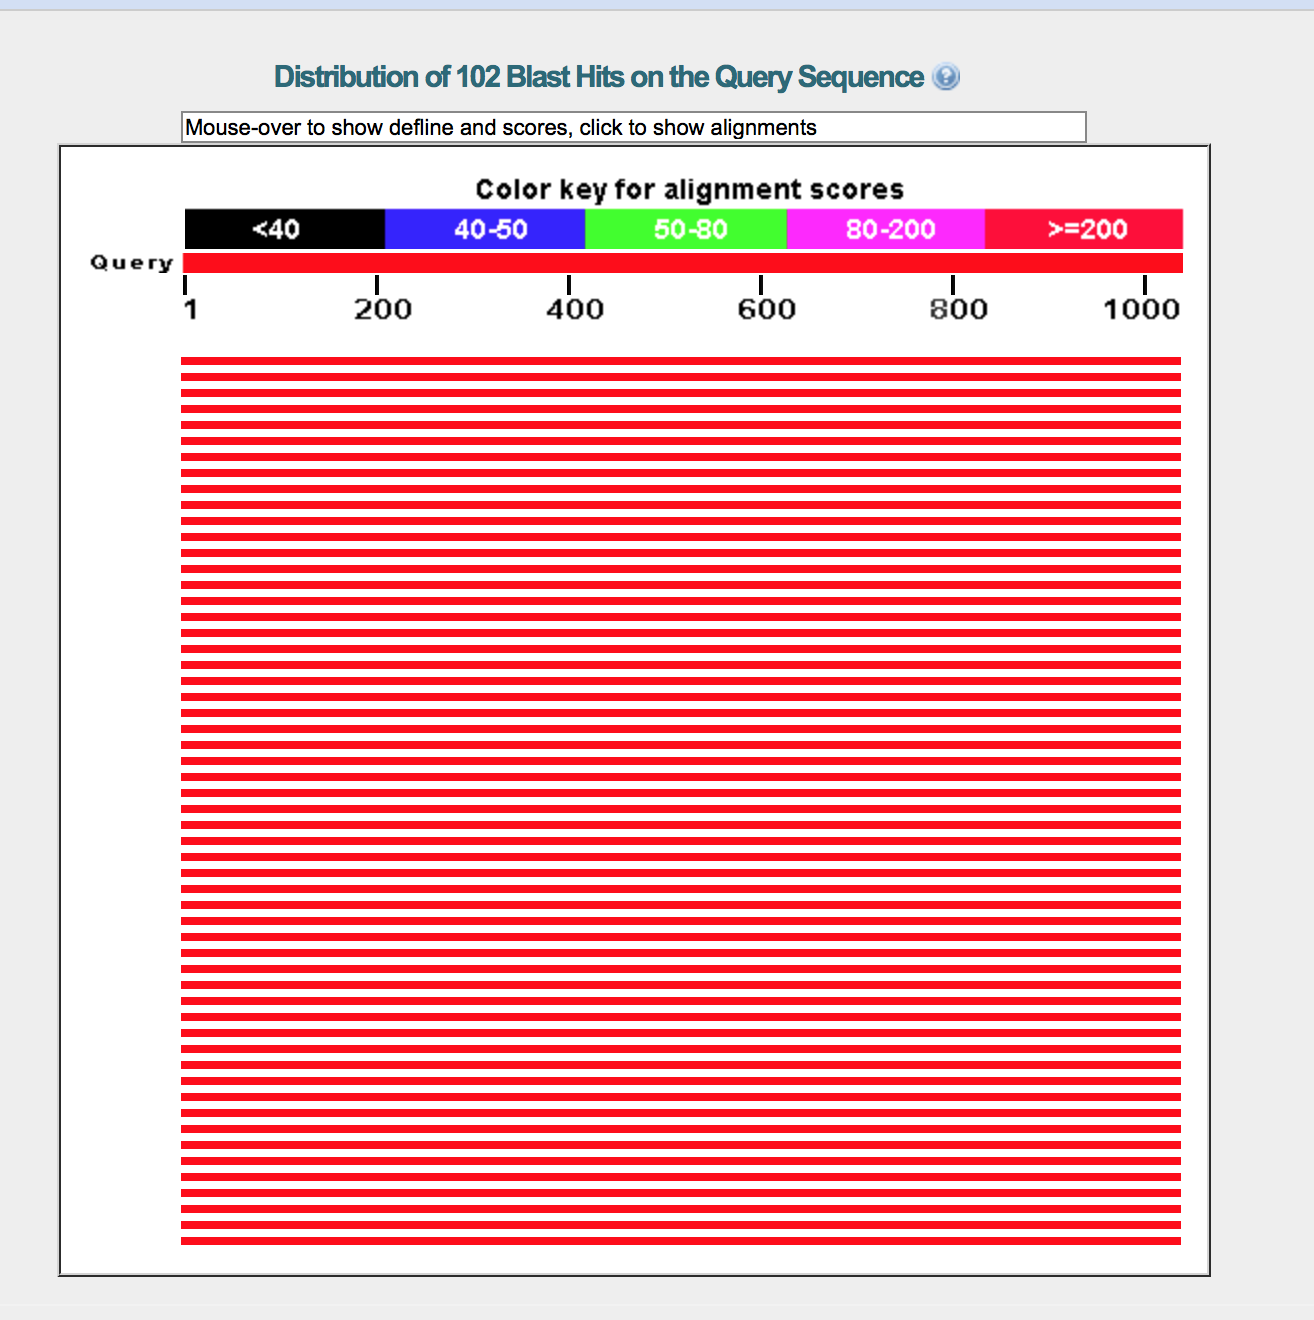
Task: Click the 600 scale label
Action: pyautogui.click(x=766, y=309)
